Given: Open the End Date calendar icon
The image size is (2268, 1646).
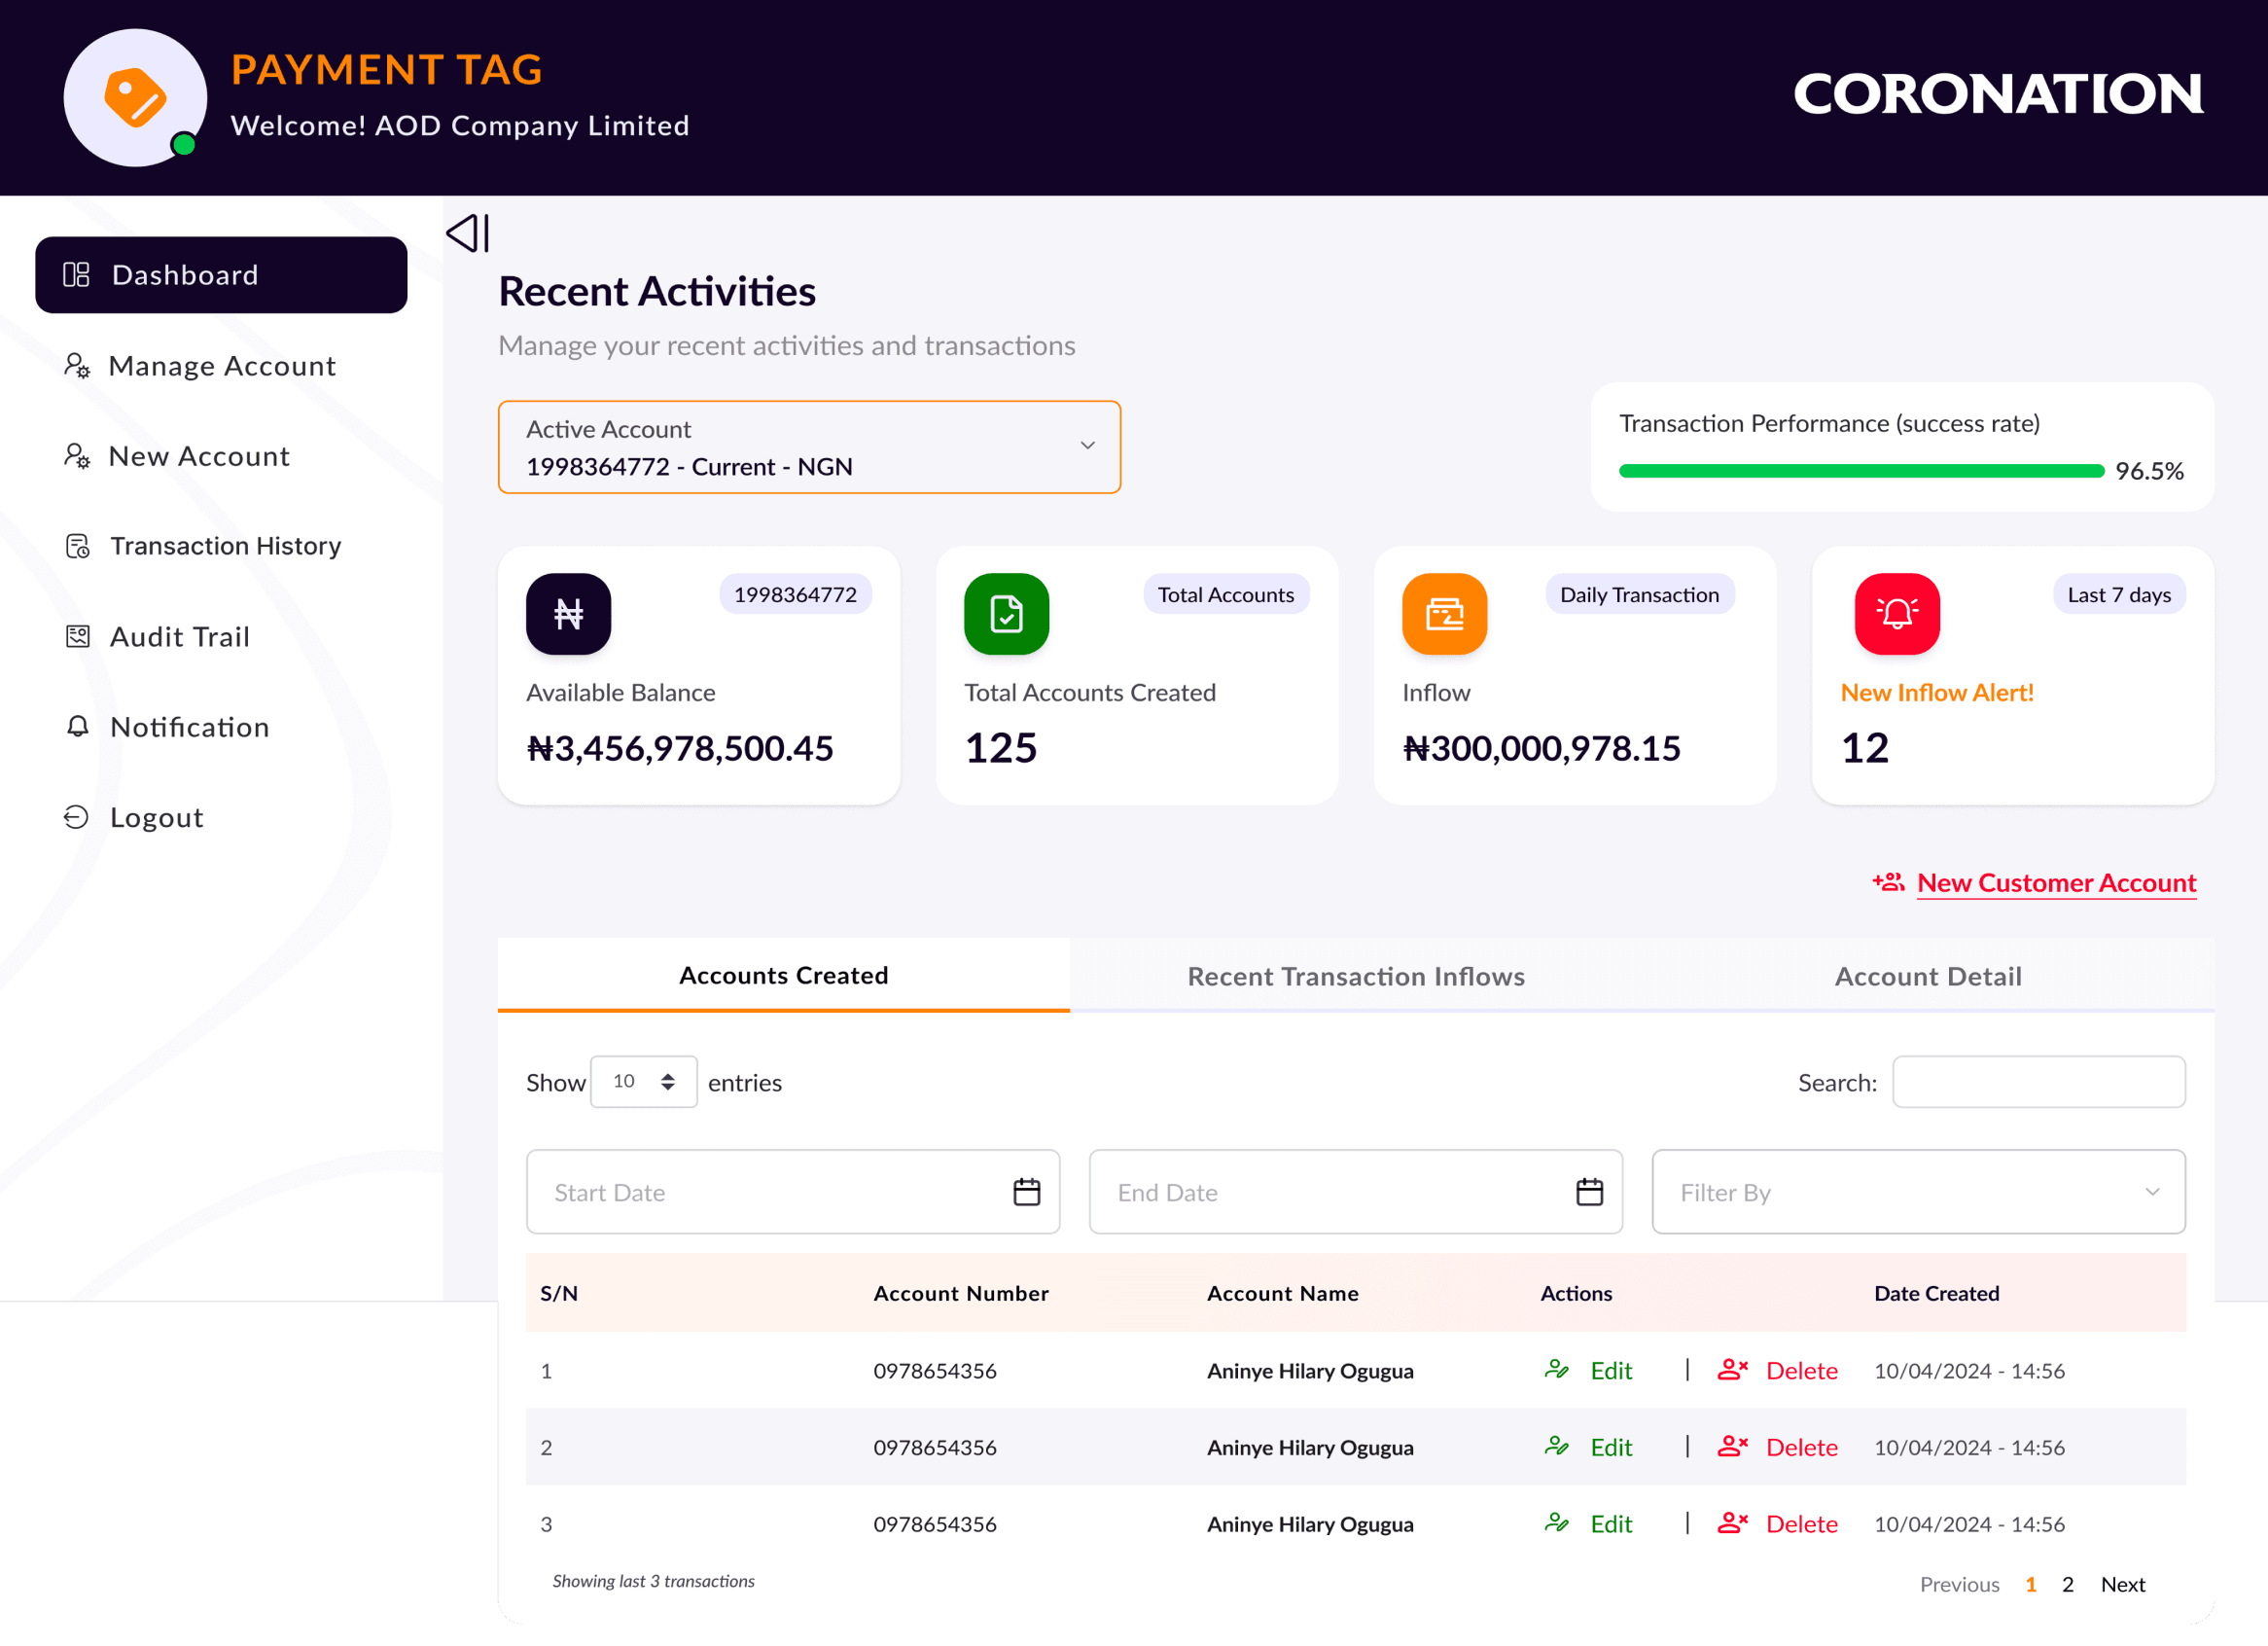Looking at the screenshot, I should tap(1589, 1192).
